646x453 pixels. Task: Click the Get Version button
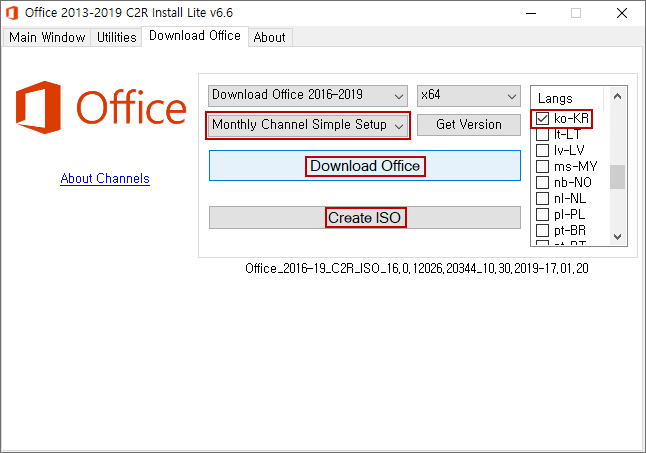[x=469, y=125]
